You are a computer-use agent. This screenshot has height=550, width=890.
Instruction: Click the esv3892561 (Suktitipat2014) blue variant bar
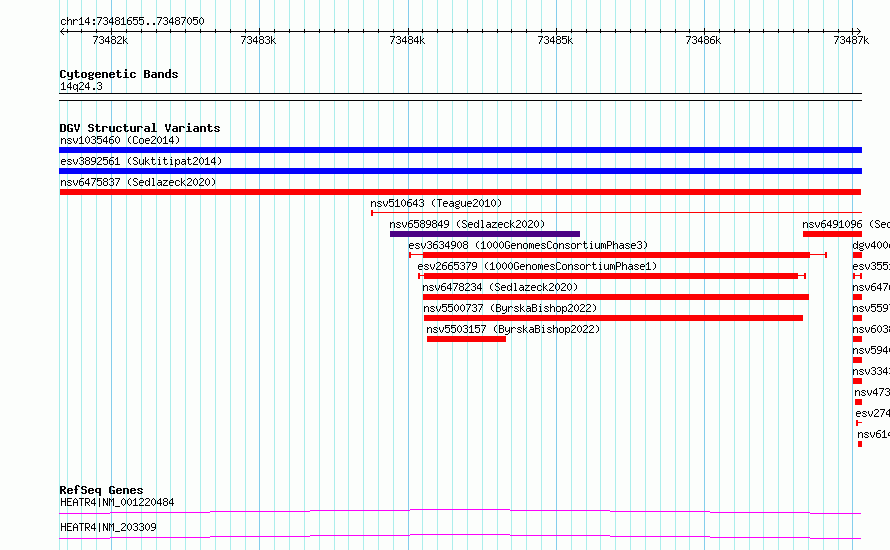(460, 171)
